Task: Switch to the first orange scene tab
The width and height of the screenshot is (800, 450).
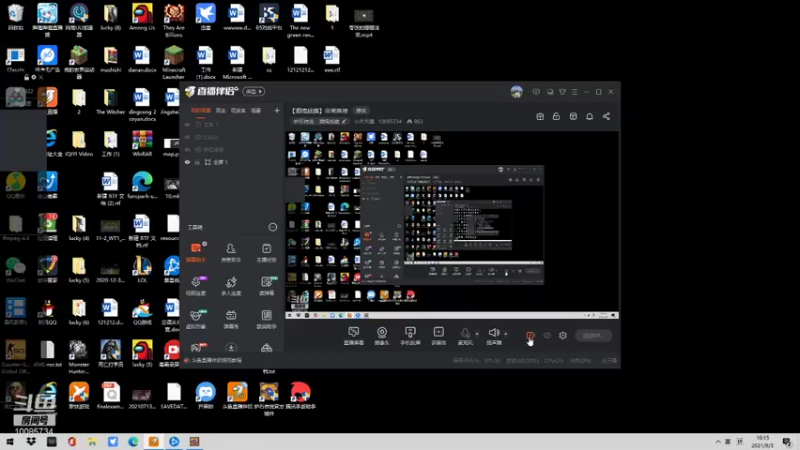Action: click(201, 110)
